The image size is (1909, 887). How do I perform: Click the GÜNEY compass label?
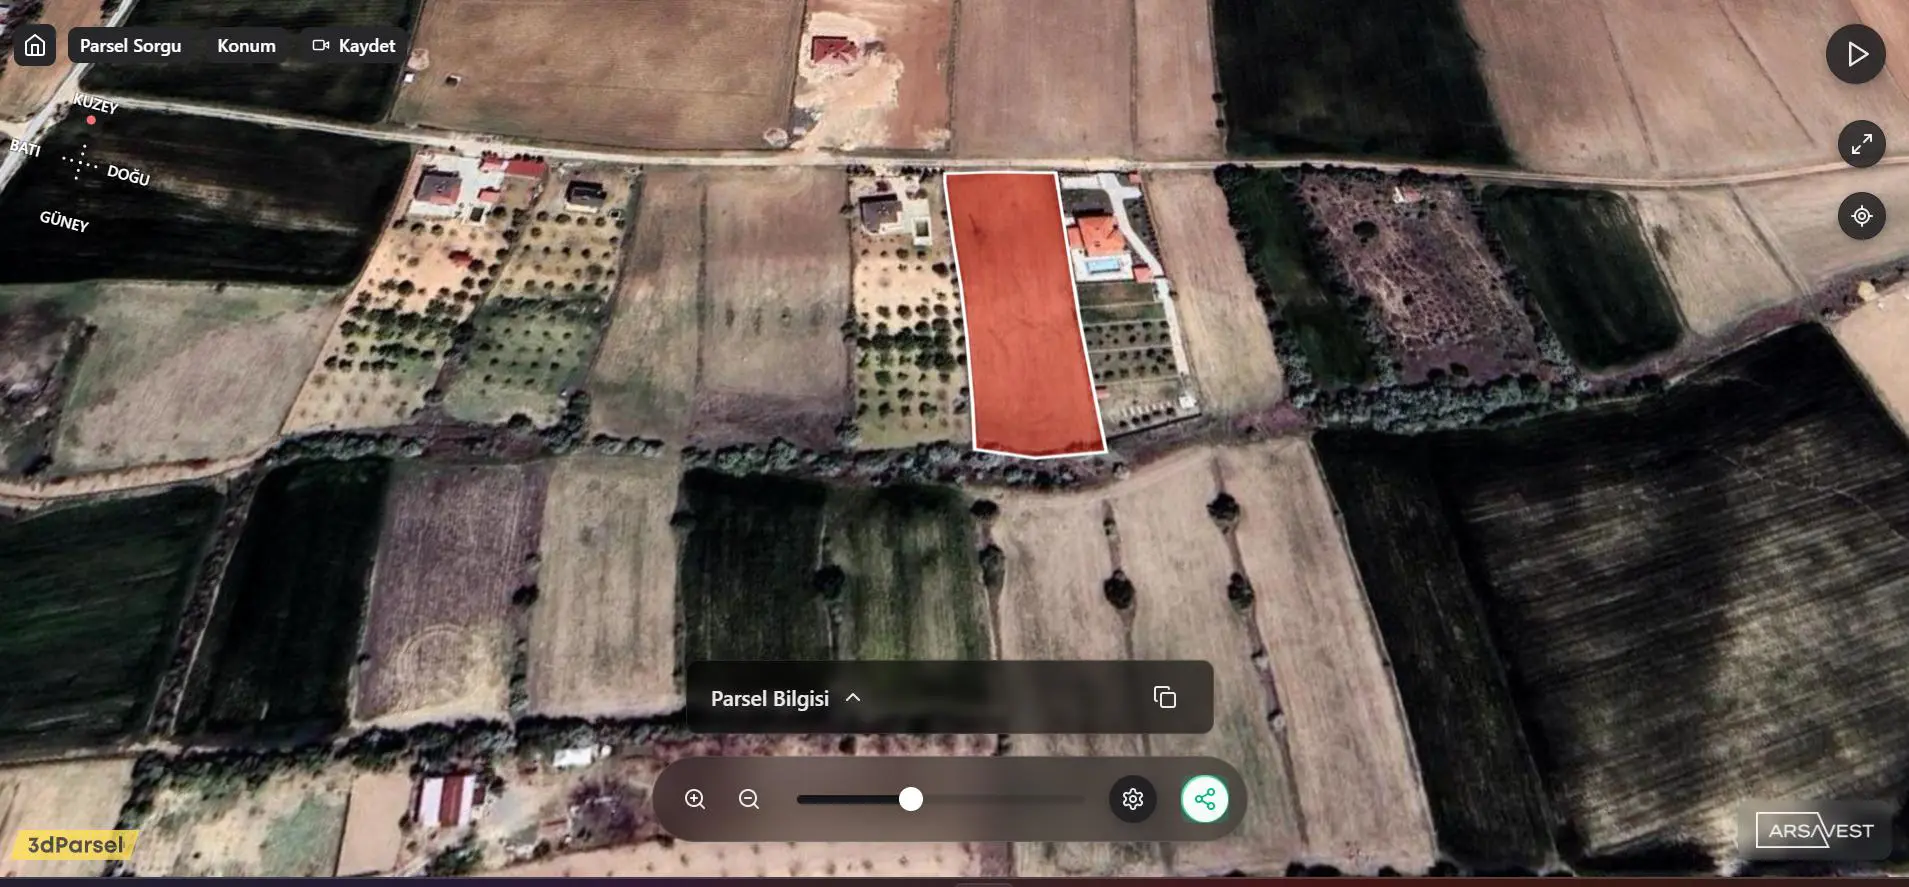tap(64, 221)
